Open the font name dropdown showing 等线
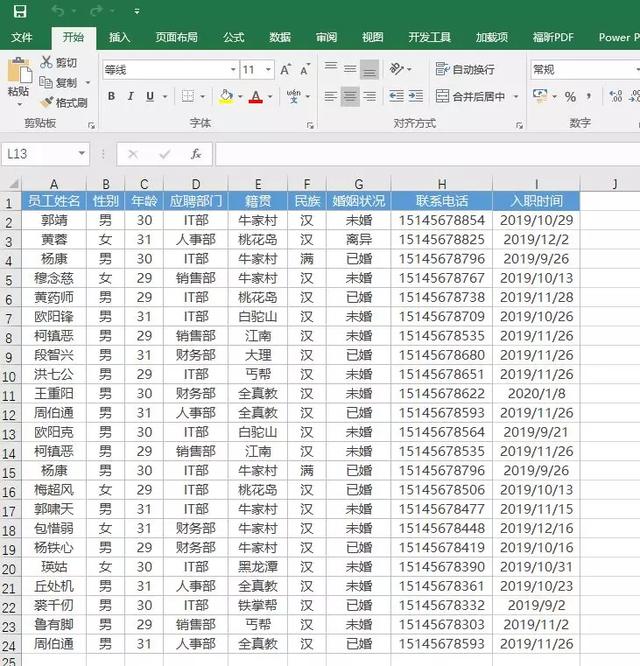Image resolution: width=640 pixels, height=666 pixels. (233, 69)
